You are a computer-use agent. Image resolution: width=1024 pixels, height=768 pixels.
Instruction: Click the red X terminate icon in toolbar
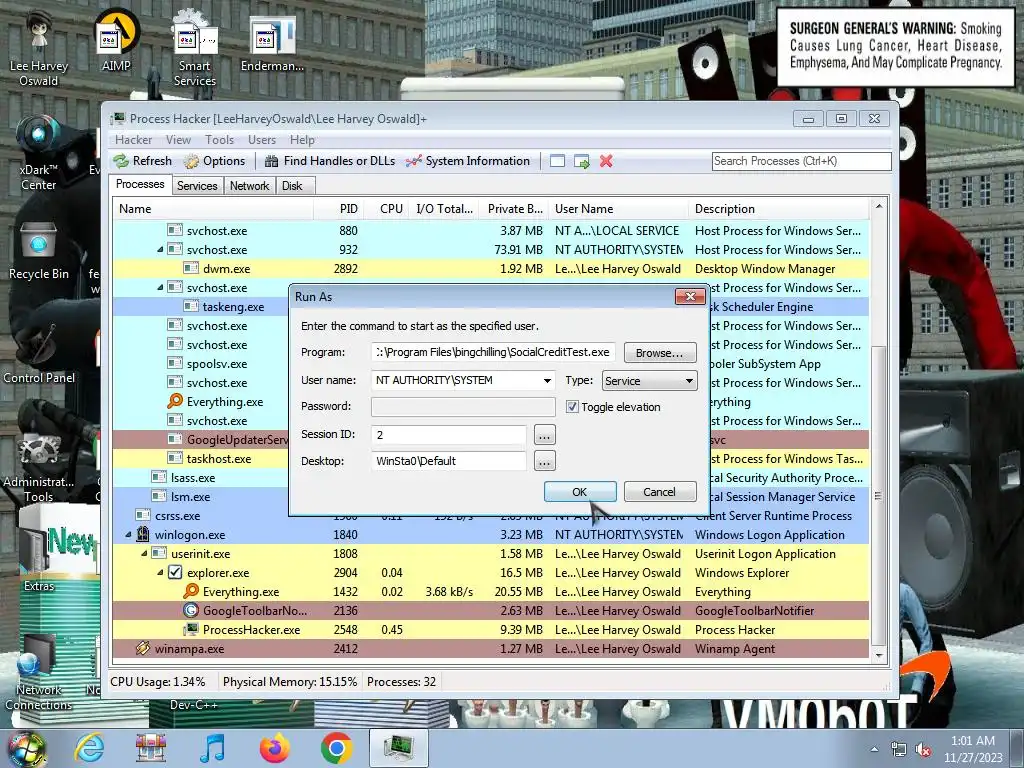point(606,161)
